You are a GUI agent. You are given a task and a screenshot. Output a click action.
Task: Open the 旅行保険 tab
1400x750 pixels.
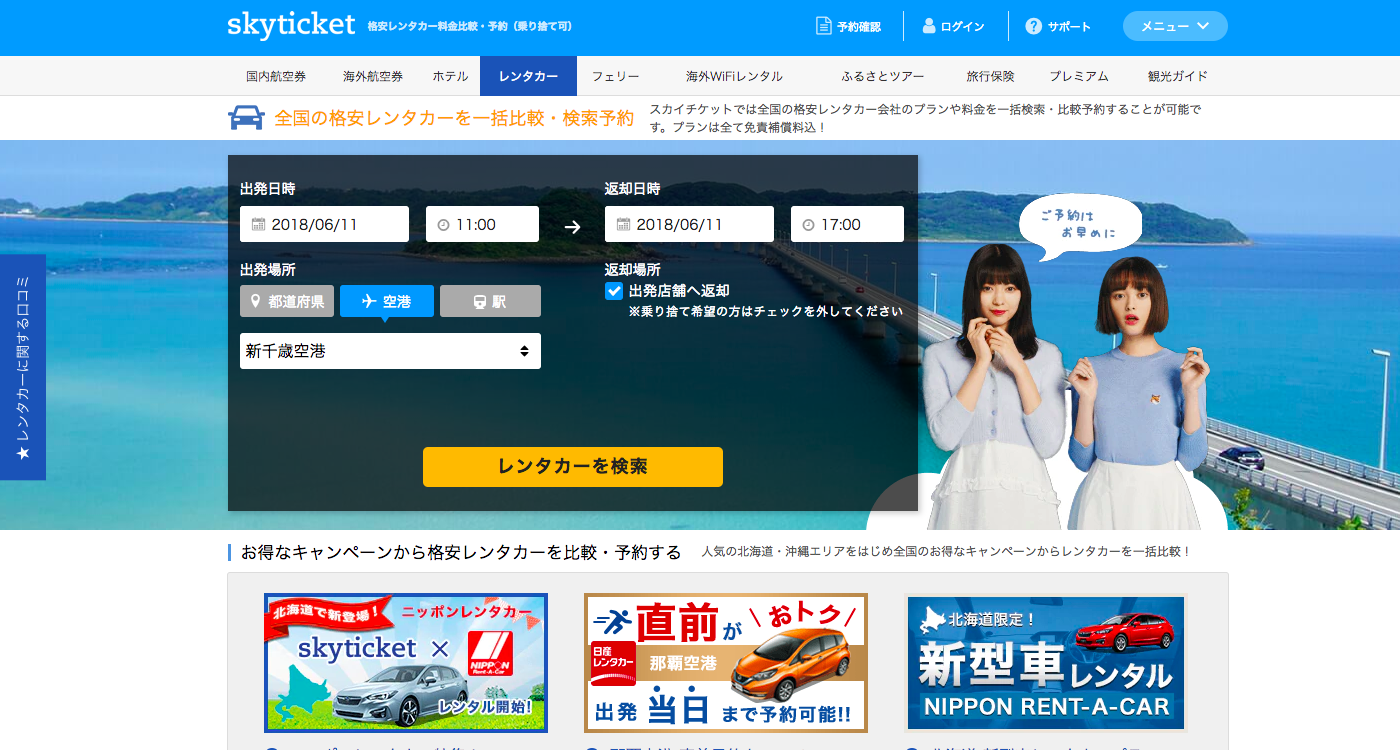990,76
